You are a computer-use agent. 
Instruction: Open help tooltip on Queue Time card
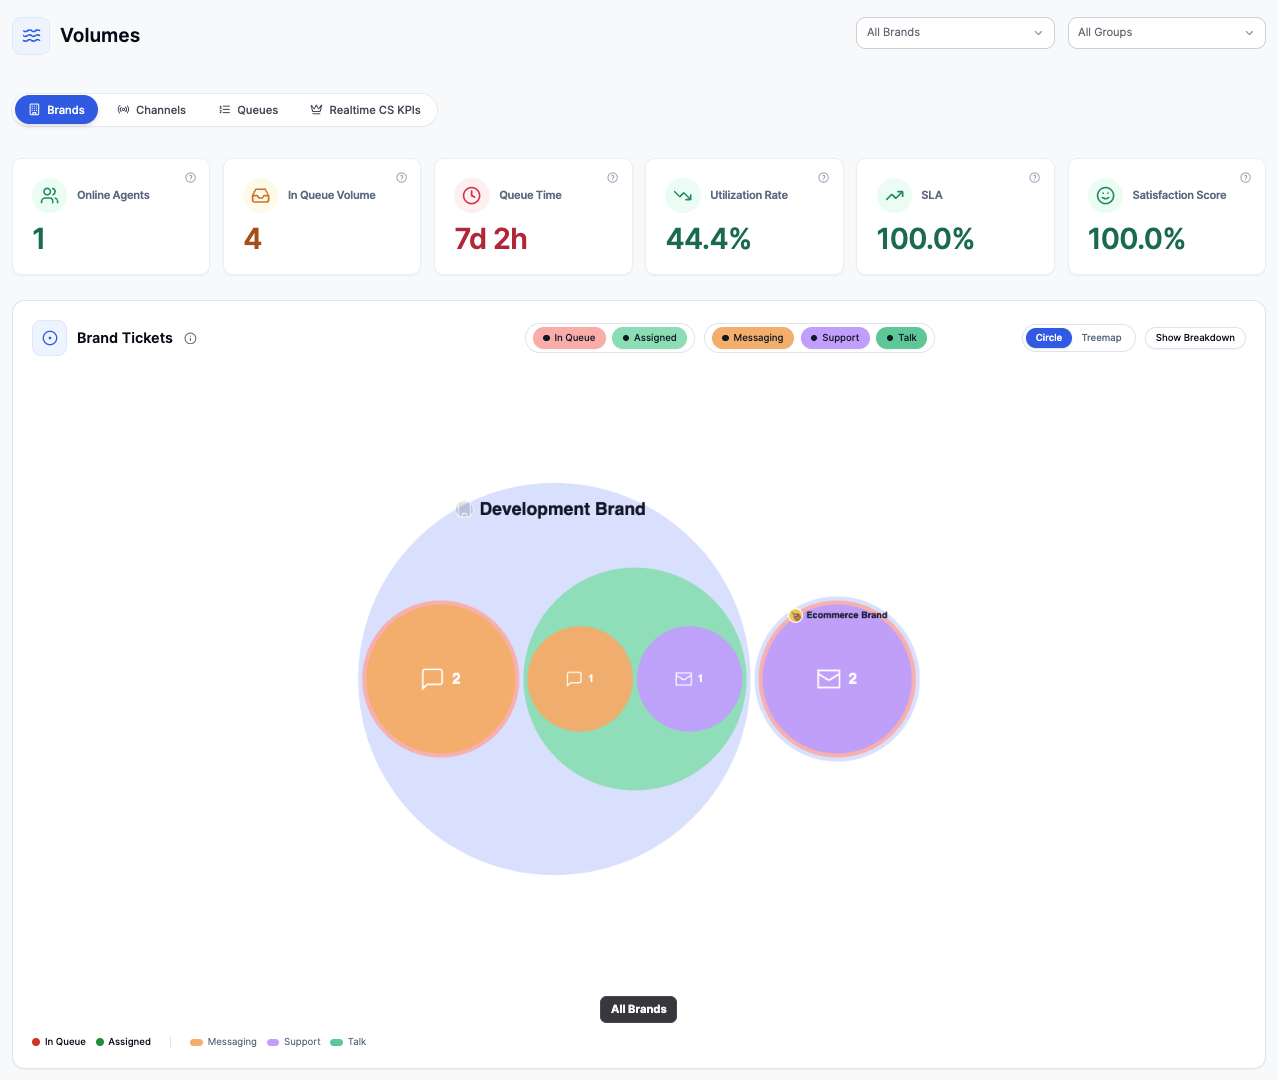click(612, 178)
